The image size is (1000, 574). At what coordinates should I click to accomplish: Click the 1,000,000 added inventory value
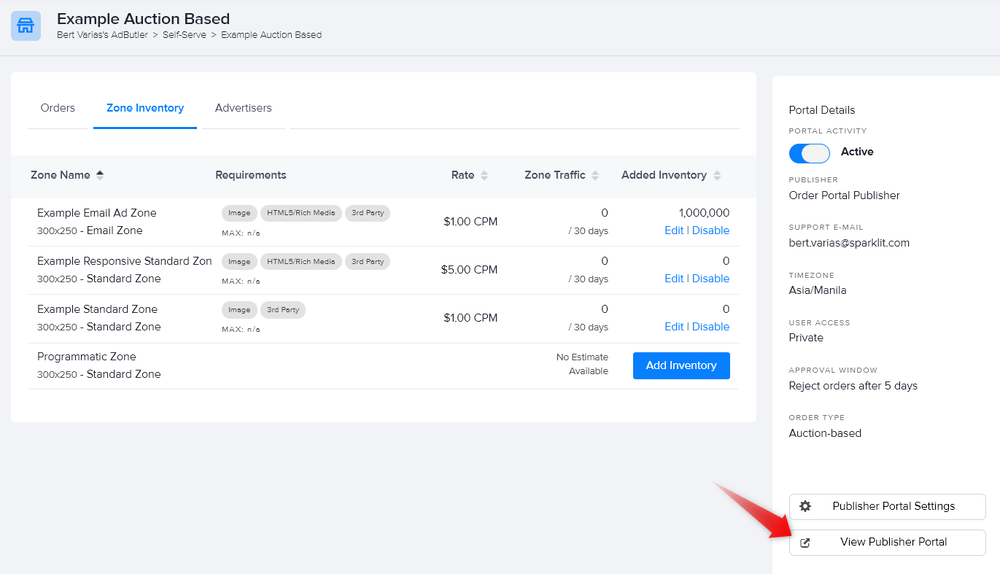pos(704,213)
